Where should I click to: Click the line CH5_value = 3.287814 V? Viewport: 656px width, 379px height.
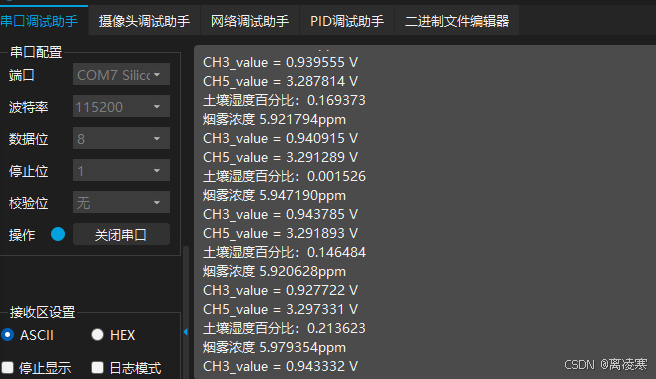281,81
